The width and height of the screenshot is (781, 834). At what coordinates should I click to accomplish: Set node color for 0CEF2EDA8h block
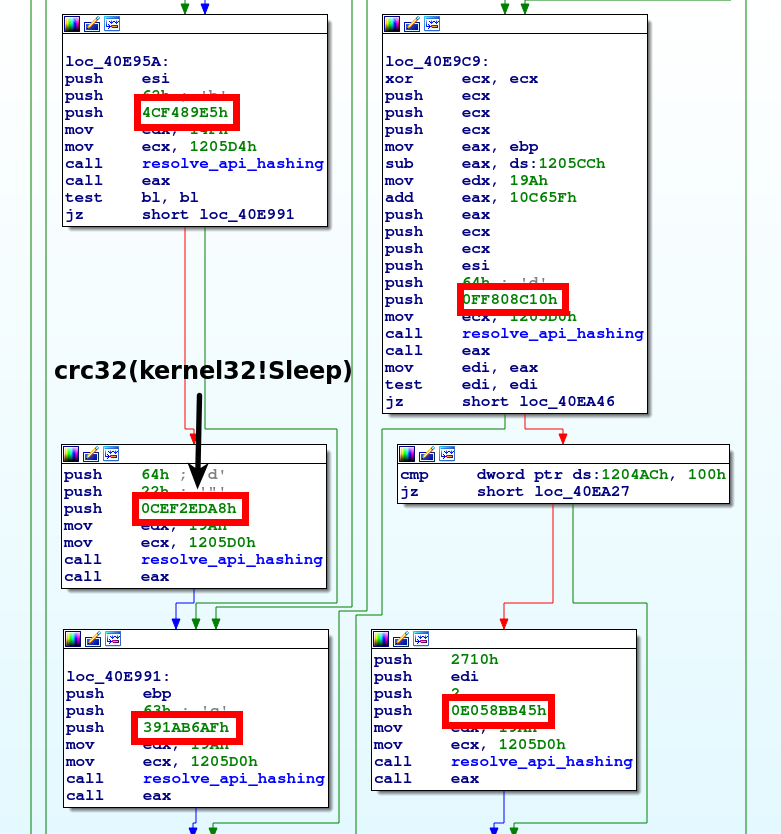[x=71, y=454]
